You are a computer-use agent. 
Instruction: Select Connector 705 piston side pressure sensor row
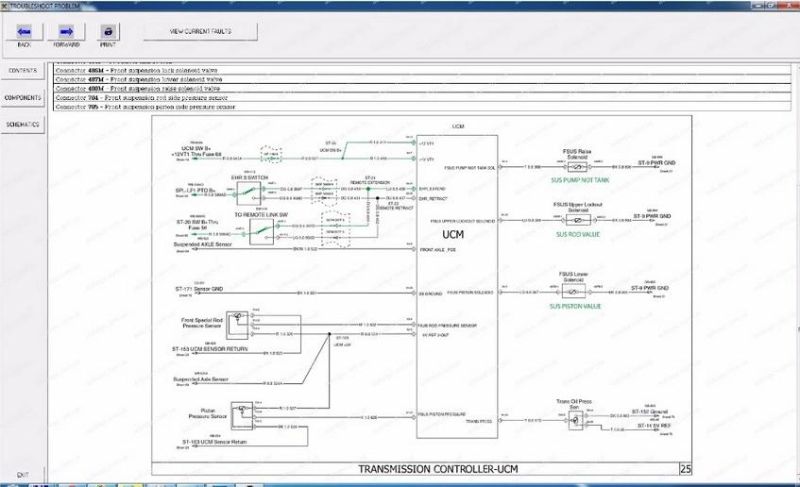click(x=422, y=107)
